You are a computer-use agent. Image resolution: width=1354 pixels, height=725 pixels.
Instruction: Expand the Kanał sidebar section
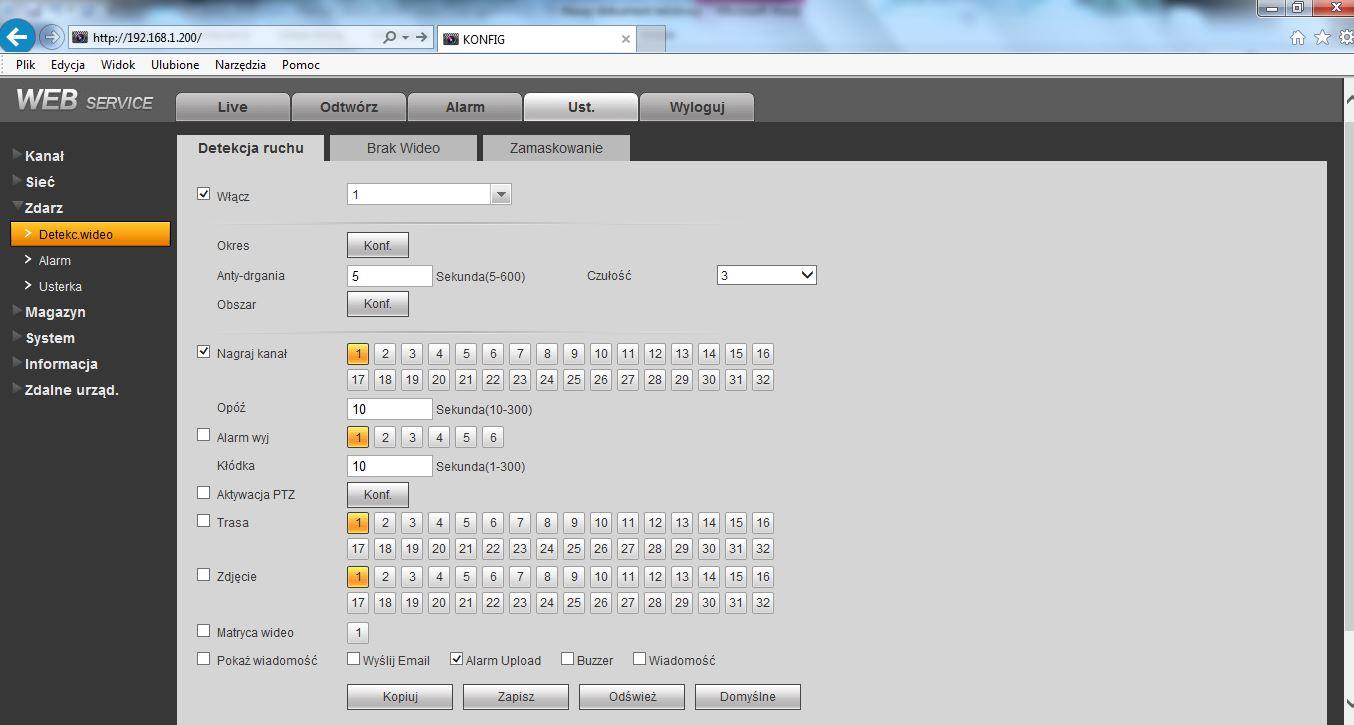[44, 156]
